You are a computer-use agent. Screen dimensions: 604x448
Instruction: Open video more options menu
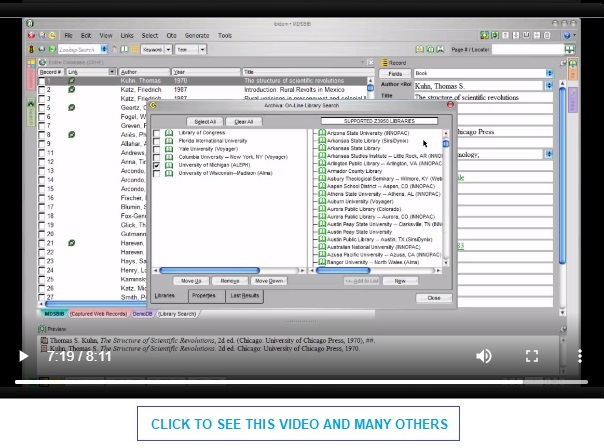click(x=580, y=356)
